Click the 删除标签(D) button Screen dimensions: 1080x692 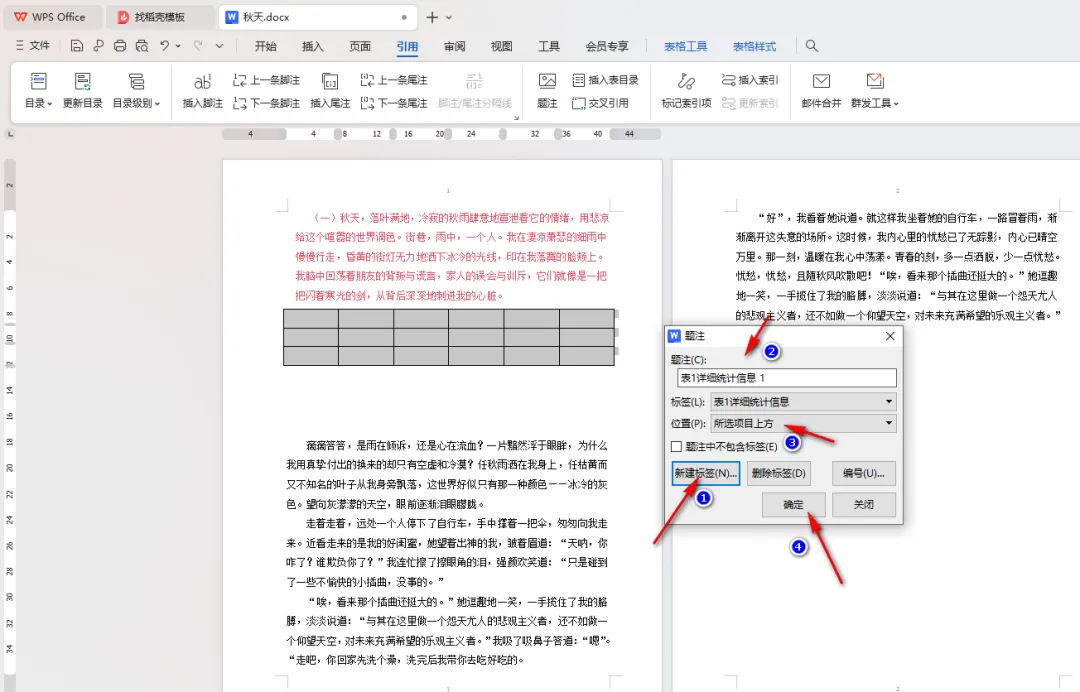coord(778,473)
